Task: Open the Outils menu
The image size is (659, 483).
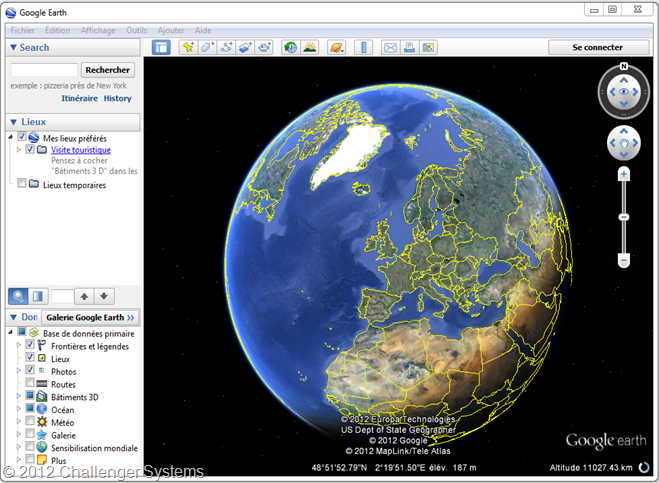Action: tap(137, 30)
